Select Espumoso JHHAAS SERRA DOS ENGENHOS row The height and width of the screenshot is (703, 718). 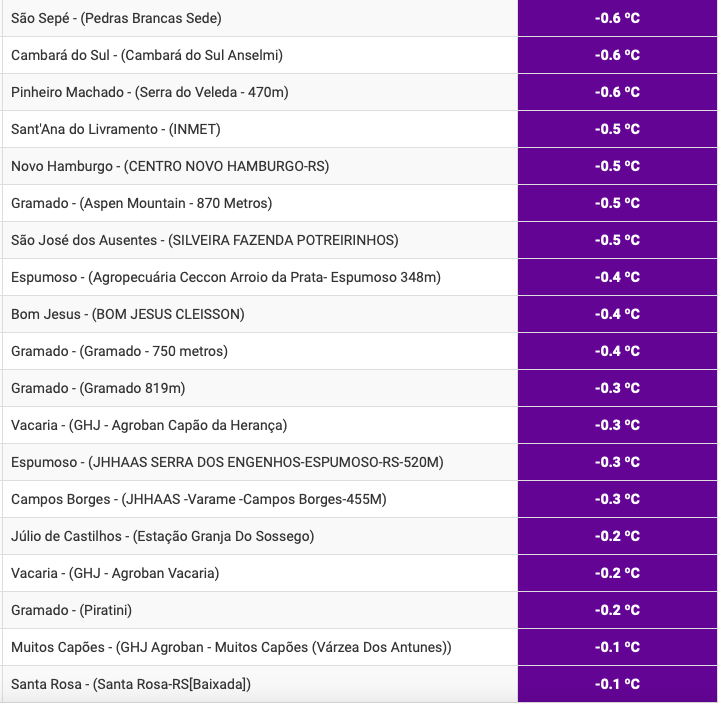359,462
